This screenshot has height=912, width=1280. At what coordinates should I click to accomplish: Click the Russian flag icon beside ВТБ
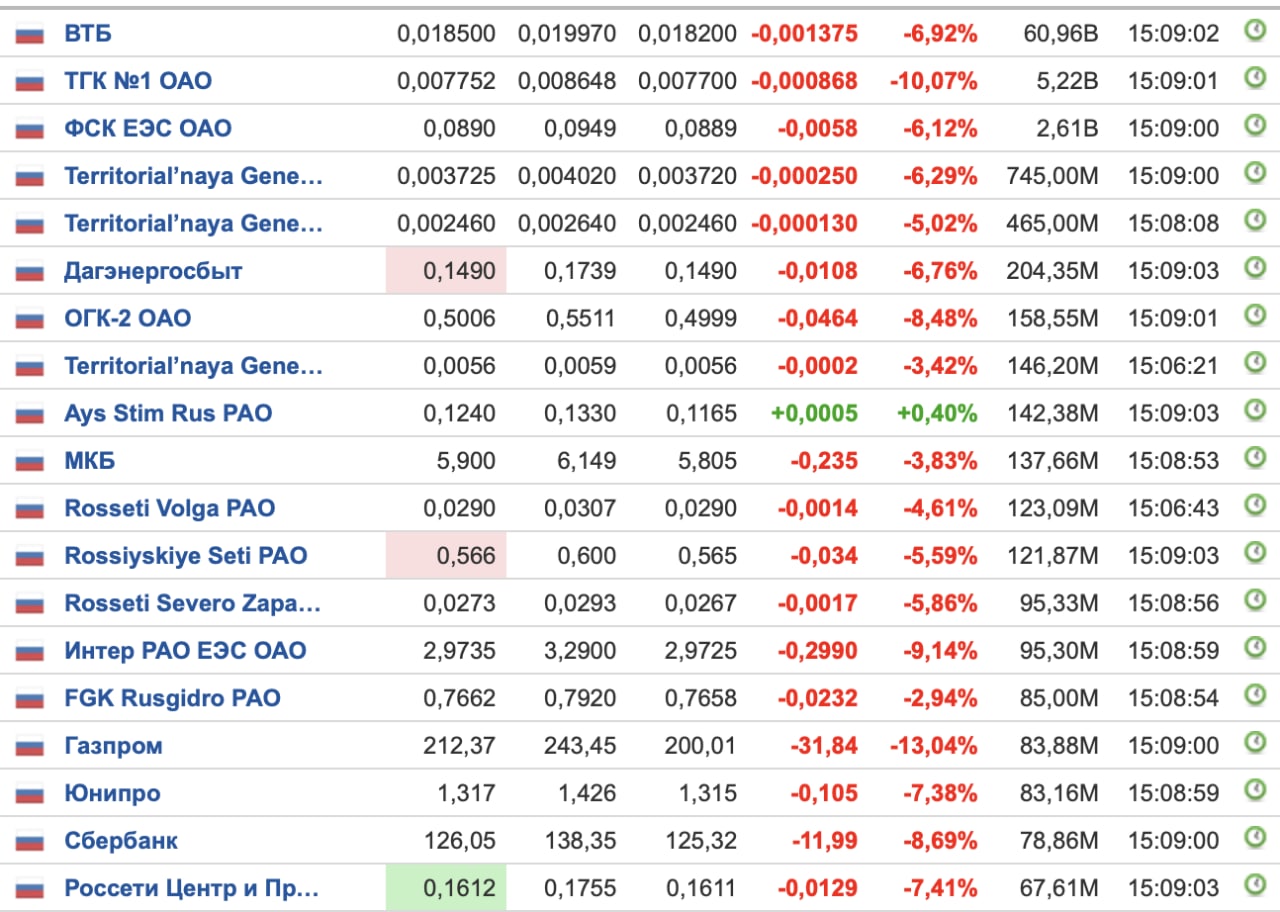click(x=30, y=34)
